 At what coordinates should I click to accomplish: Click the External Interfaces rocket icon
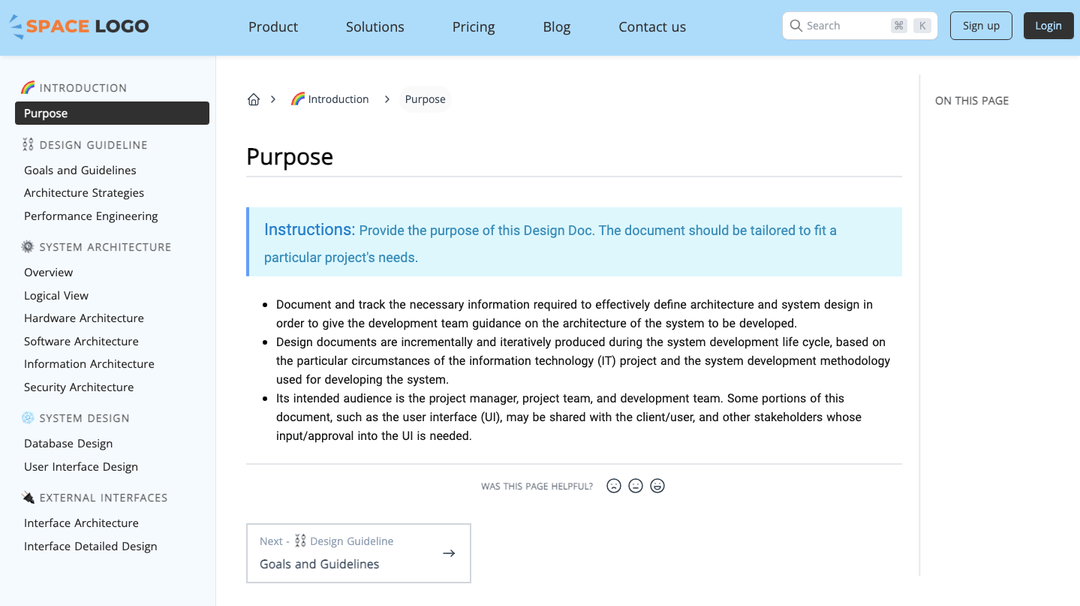point(27,497)
